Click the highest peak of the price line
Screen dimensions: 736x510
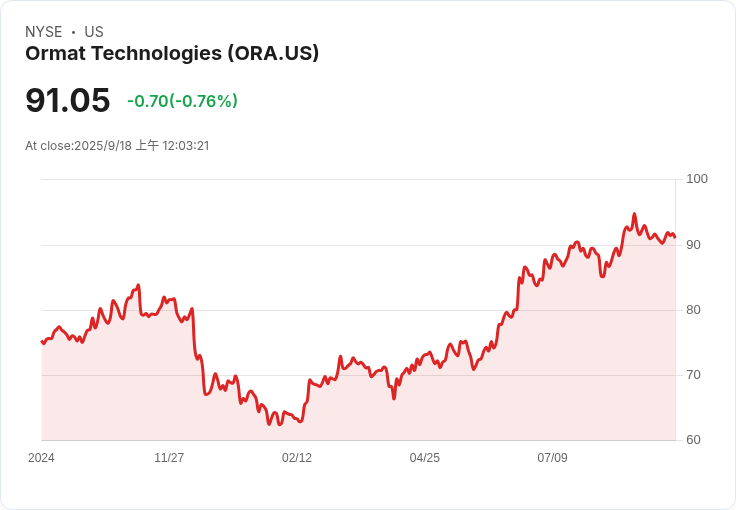(x=634, y=214)
